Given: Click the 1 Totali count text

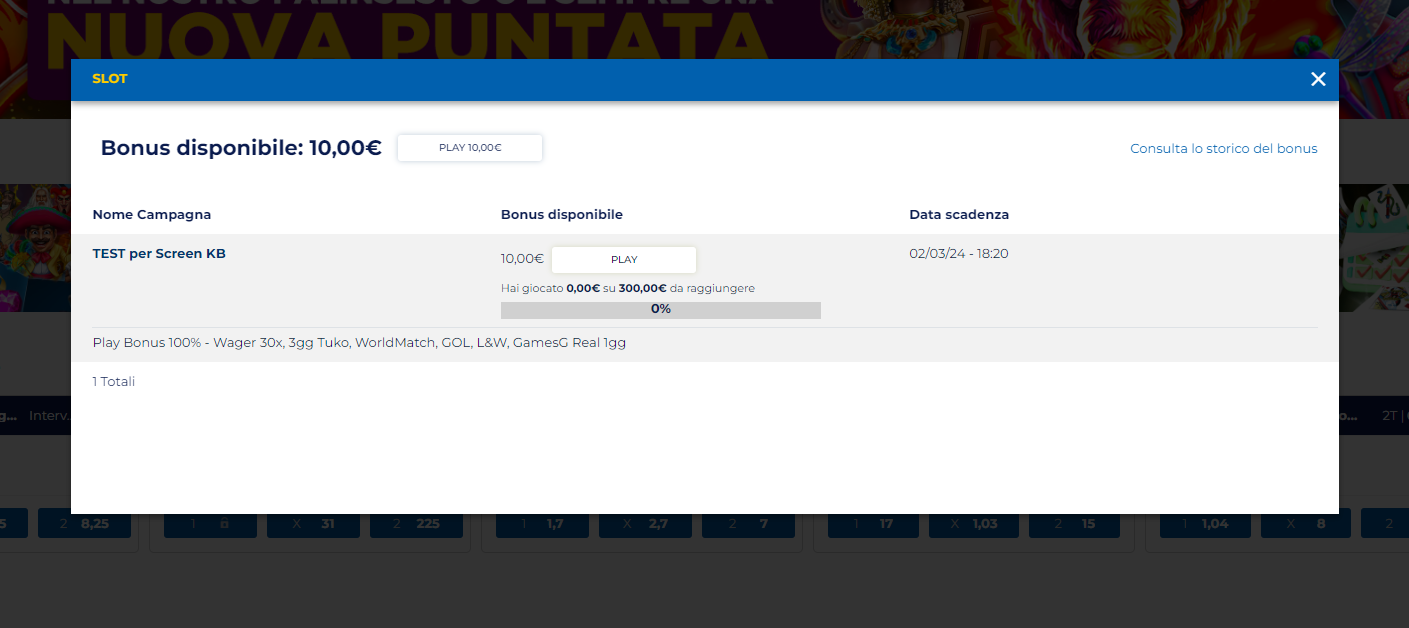Looking at the screenshot, I should pos(114,382).
